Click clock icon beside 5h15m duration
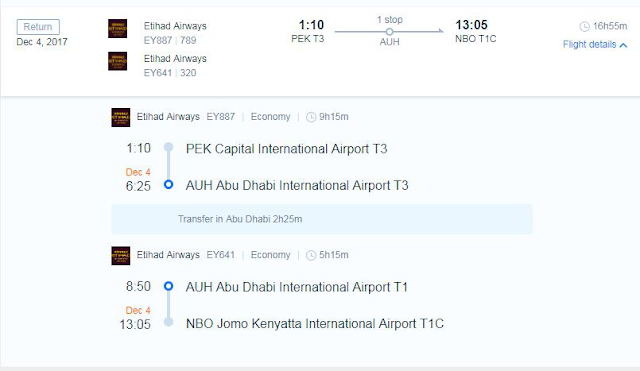Screen dimensions: 640x371 tap(311, 255)
